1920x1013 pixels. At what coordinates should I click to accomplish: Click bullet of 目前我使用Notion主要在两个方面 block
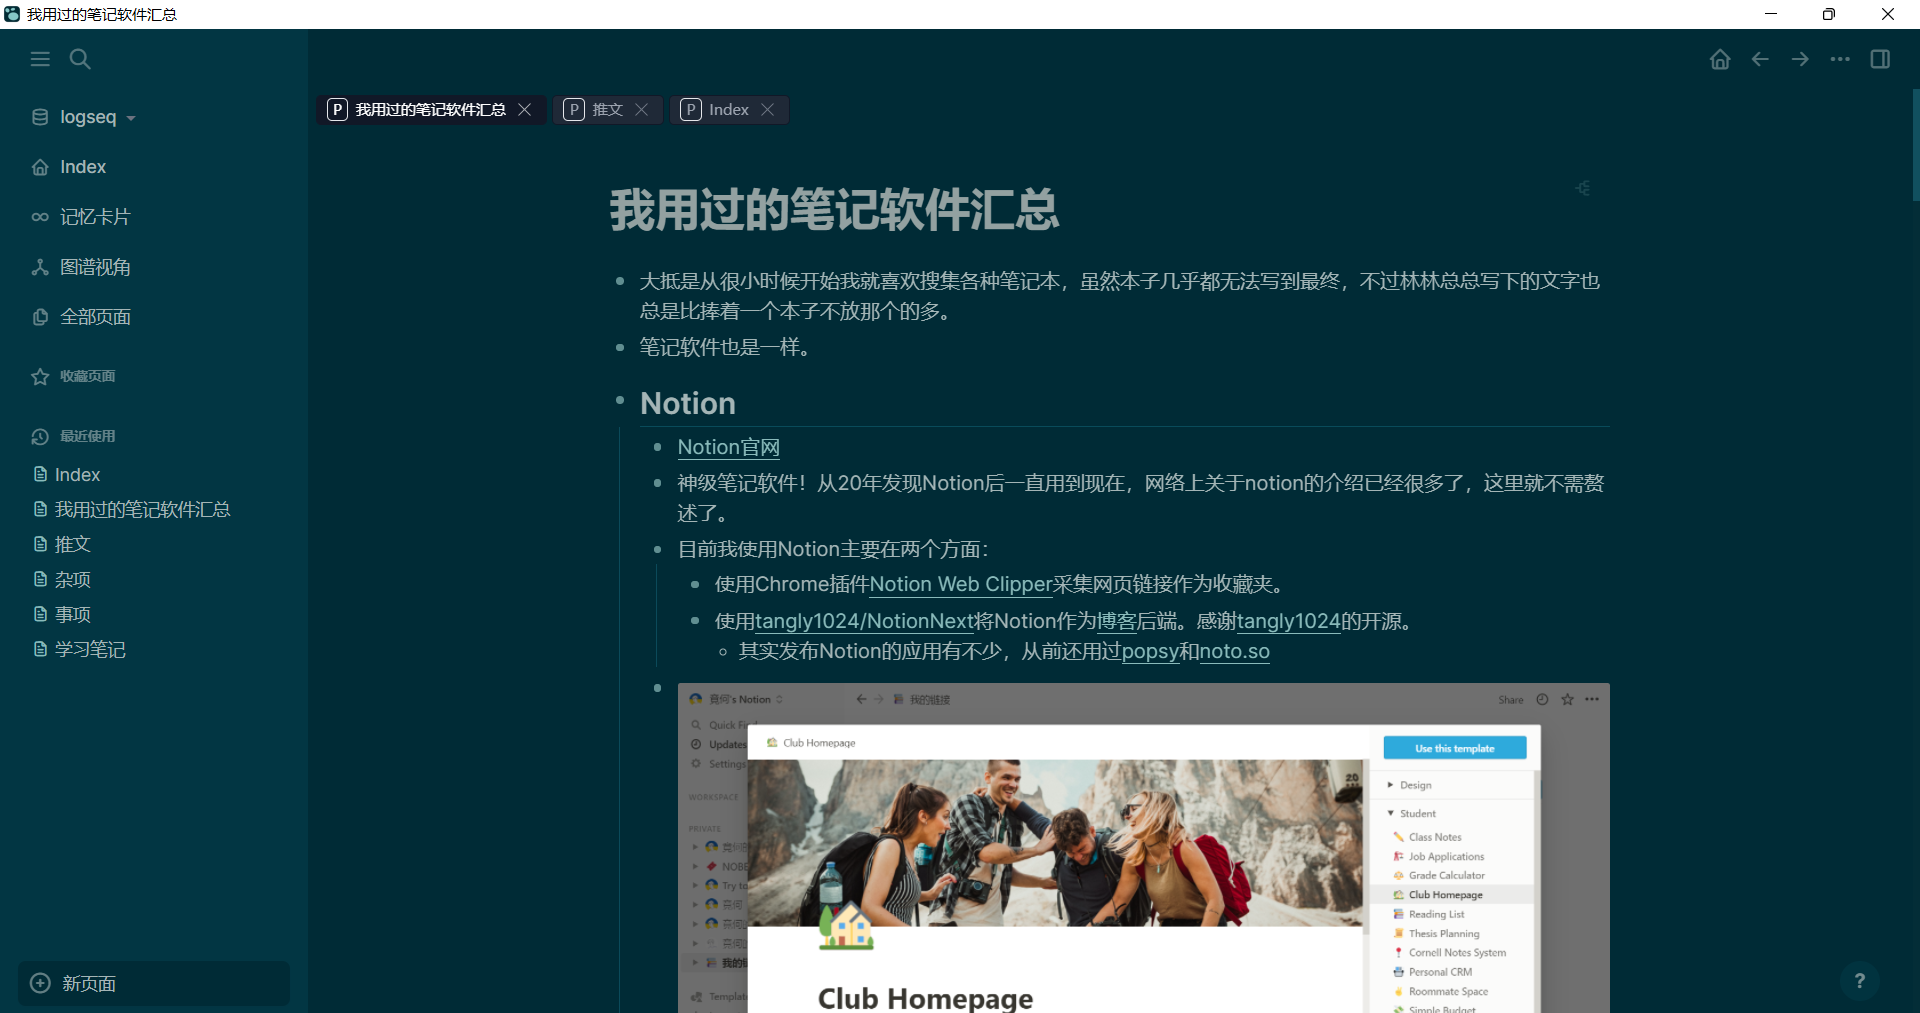click(x=657, y=549)
